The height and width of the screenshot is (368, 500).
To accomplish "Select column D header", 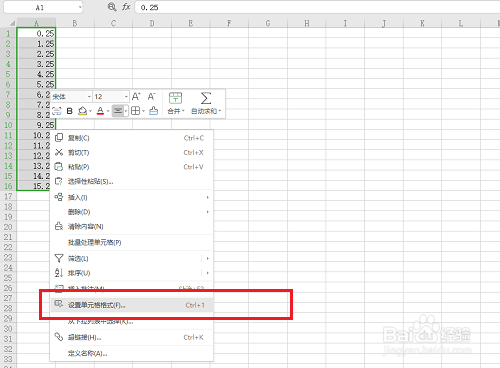I will tap(152, 23).
